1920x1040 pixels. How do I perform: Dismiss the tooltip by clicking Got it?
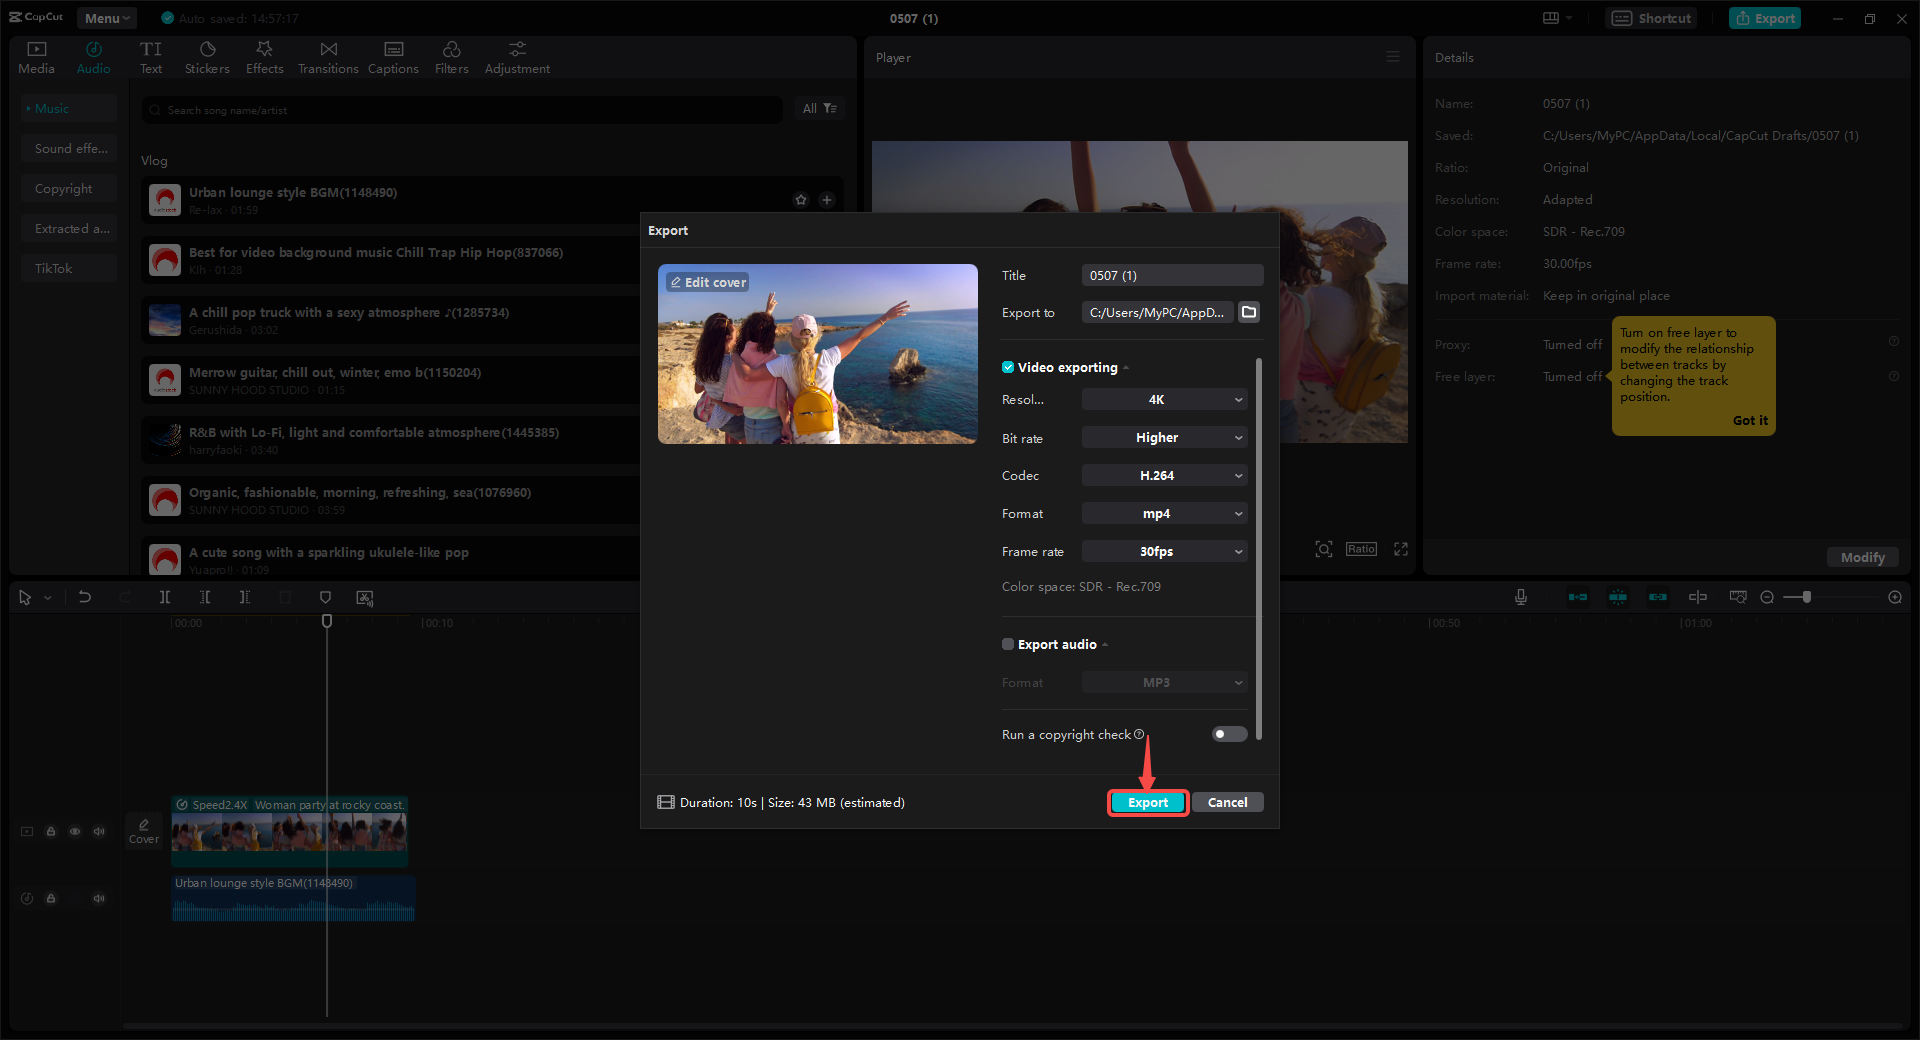(1750, 420)
